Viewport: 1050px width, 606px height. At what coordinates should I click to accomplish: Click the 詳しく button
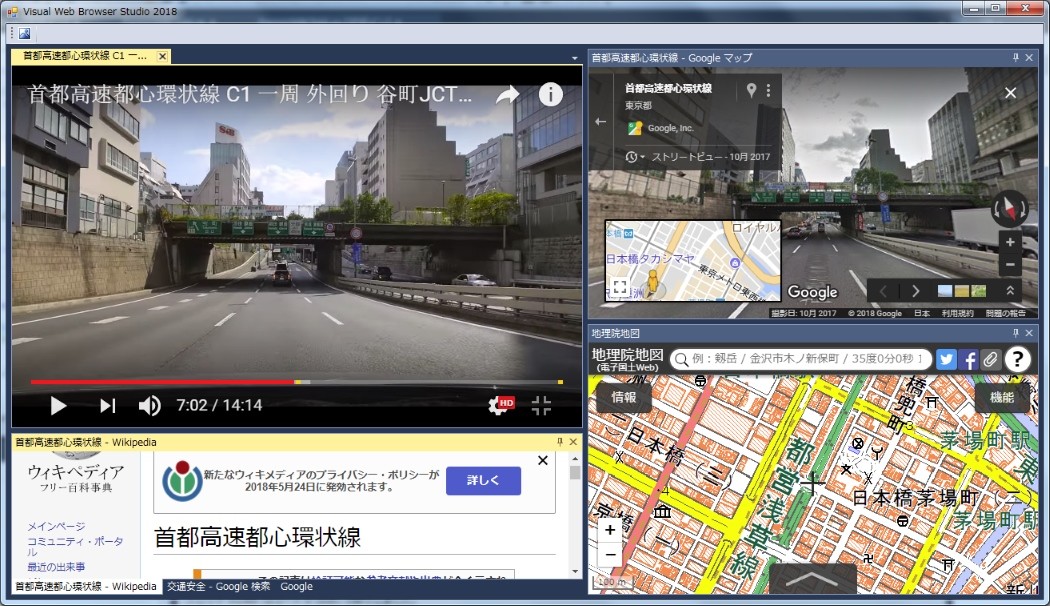[x=483, y=481]
